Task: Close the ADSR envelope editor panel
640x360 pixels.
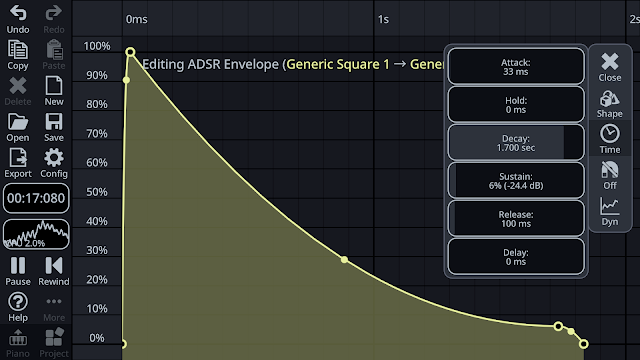Action: (610, 67)
